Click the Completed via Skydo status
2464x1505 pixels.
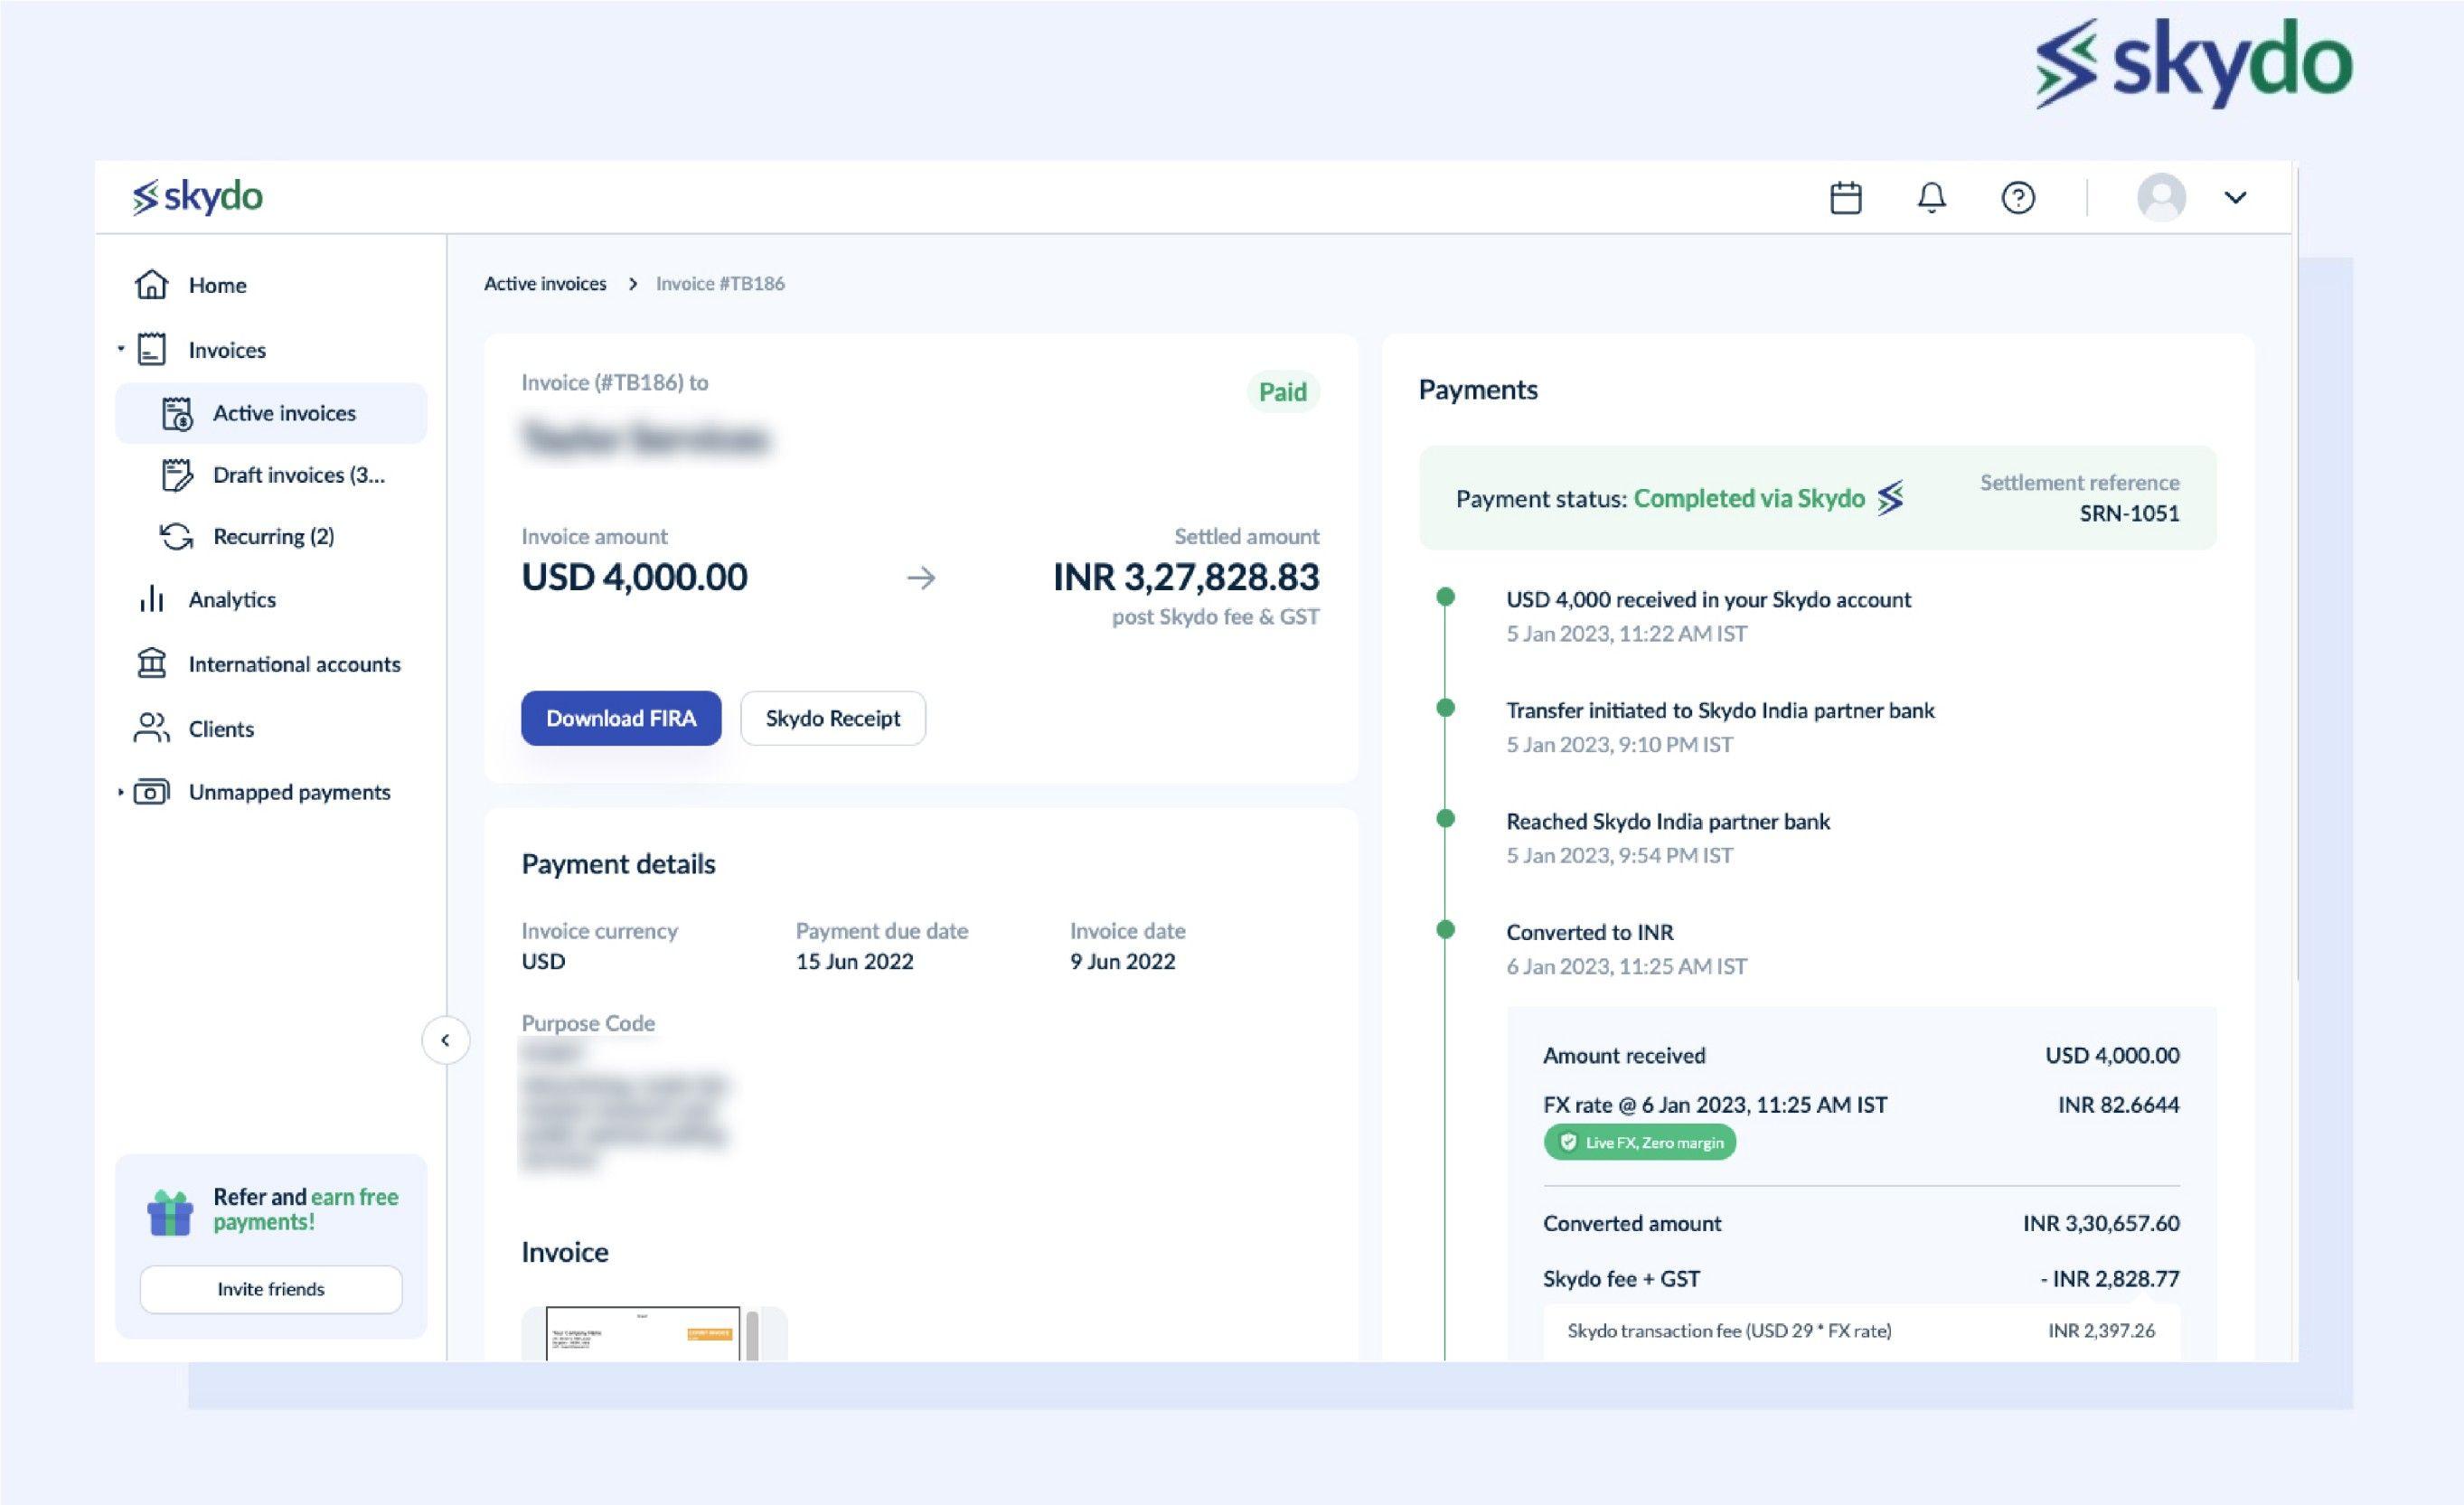[1749, 498]
